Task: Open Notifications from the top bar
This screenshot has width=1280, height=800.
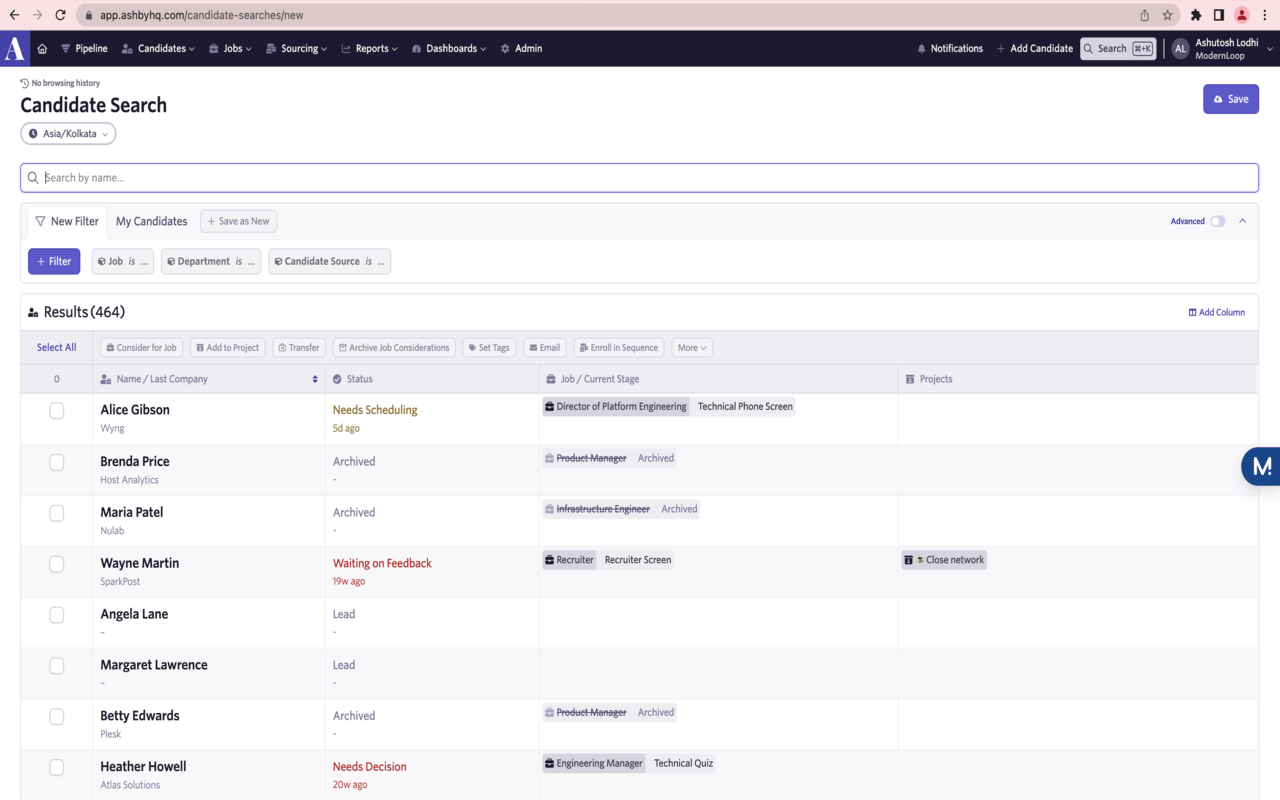Action: pyautogui.click(x=948, y=47)
